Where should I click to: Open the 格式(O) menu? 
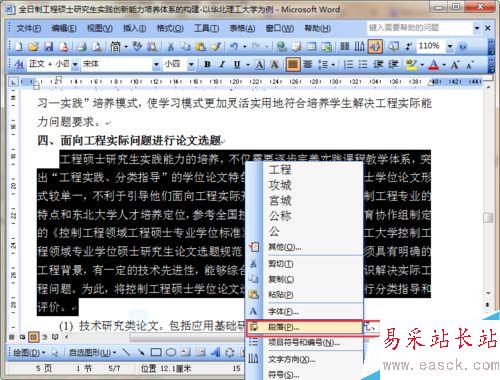click(x=170, y=28)
